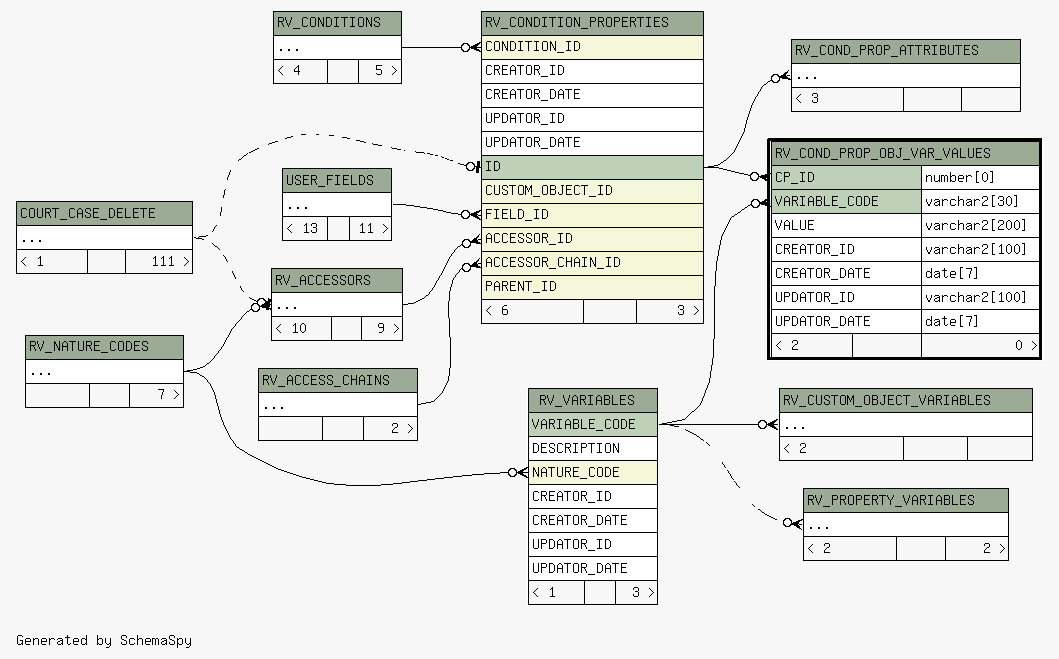
Task: Click the '111 >' children count in COURT_CASE_DELETE
Action: pos(159,261)
